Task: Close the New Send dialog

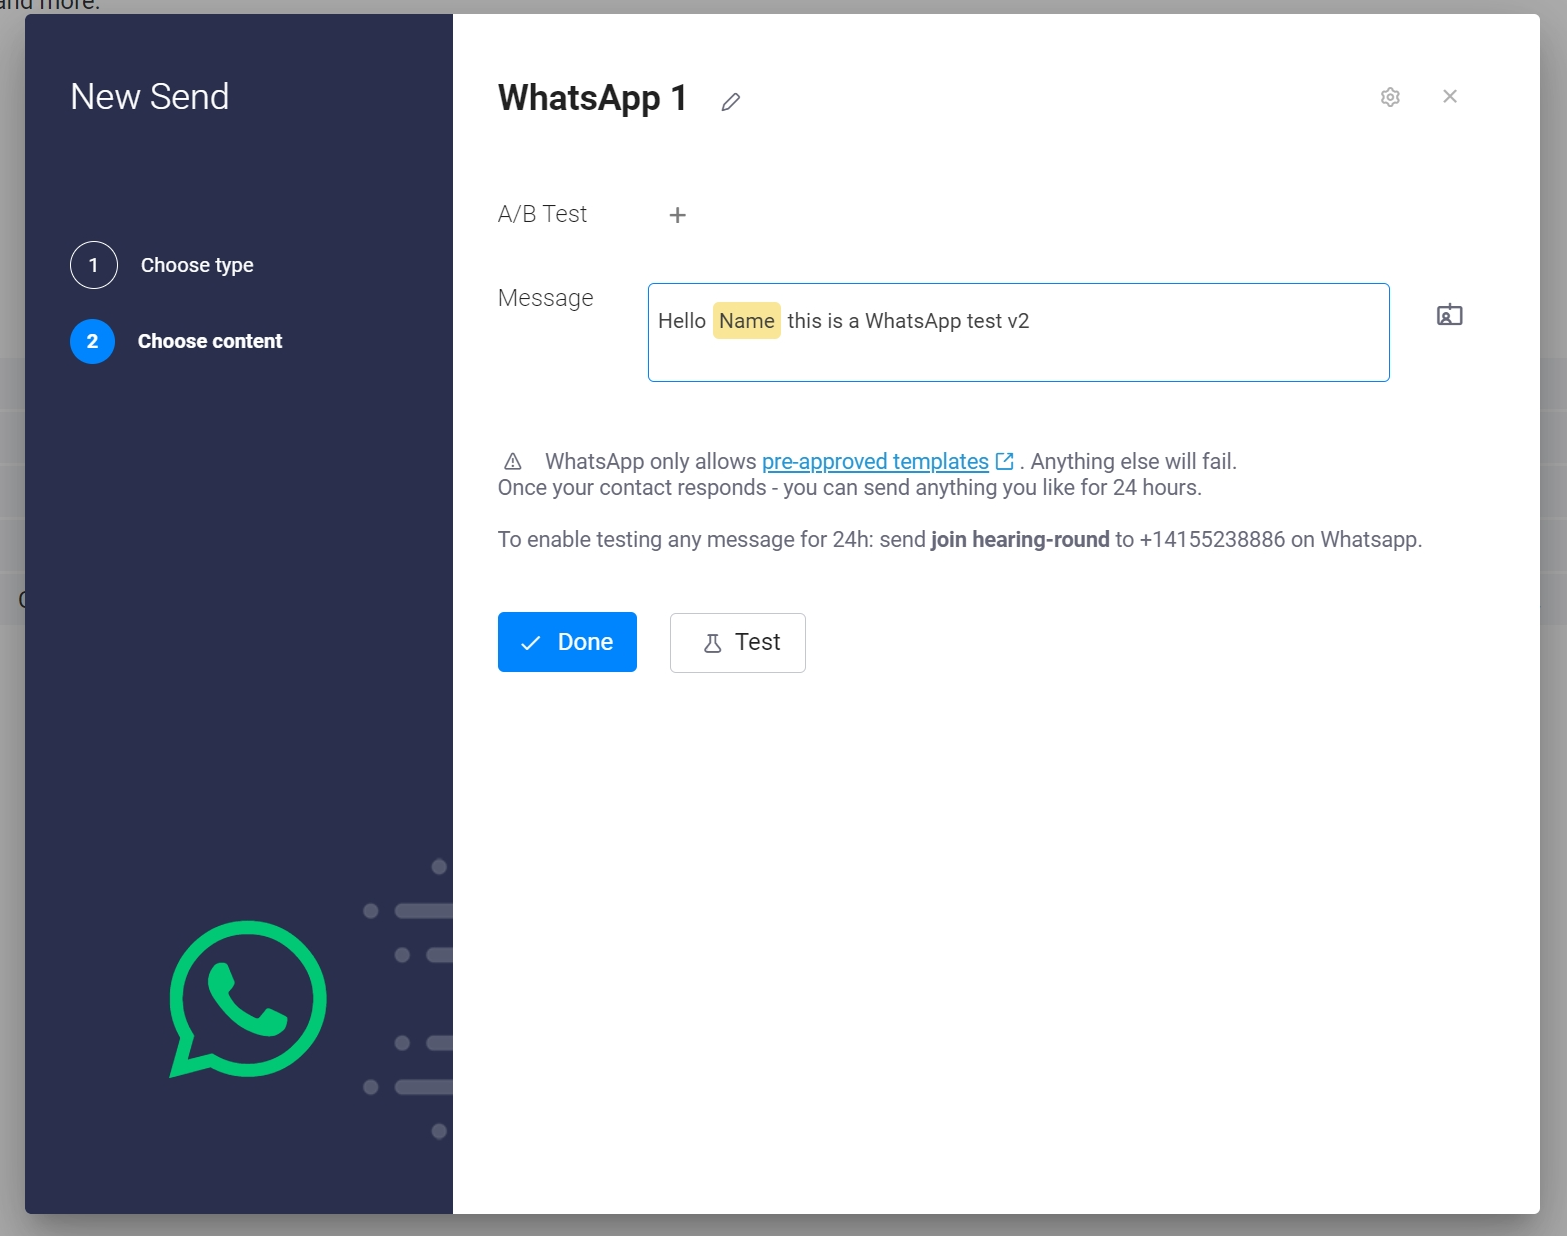Action: [x=1450, y=96]
